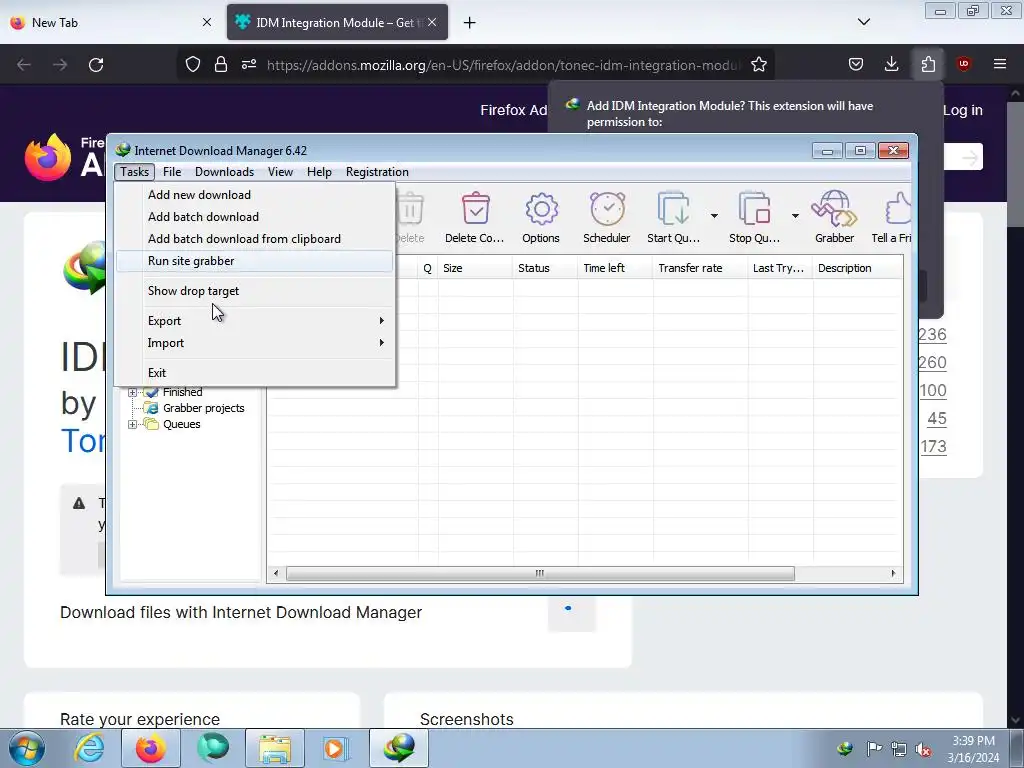The width and height of the screenshot is (1024, 768).
Task: Select Run site grabber
Action: (x=255, y=261)
